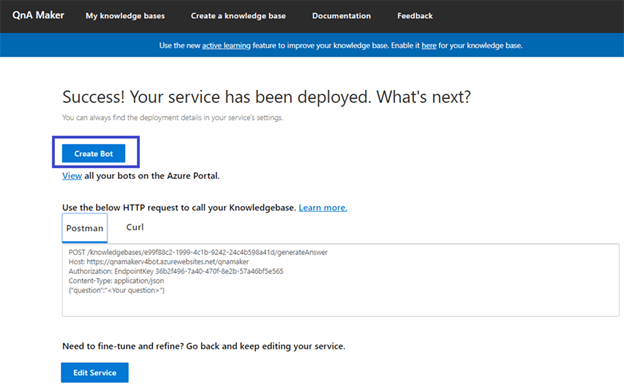Follow the active learning link in banner
624x386 pixels.
(x=226, y=45)
